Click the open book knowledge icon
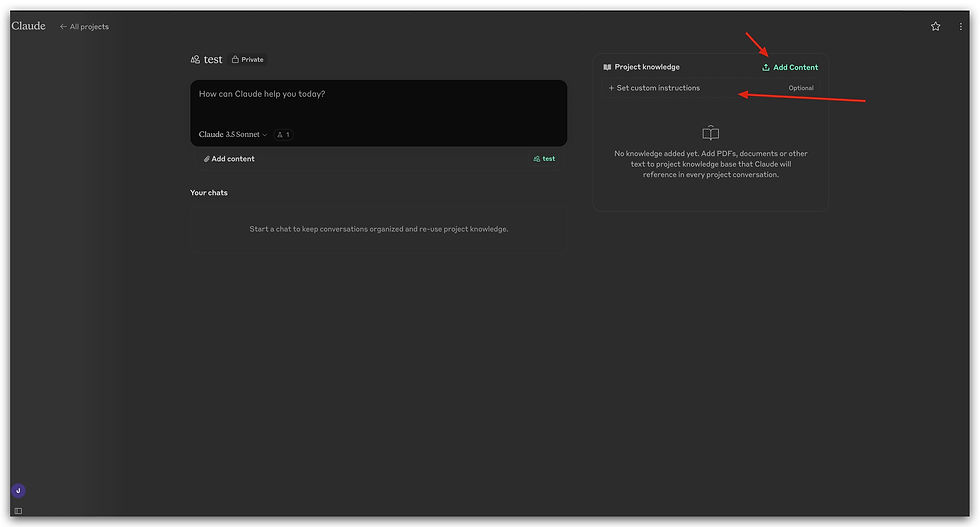The height and width of the screenshot is (527, 980). tap(711, 133)
